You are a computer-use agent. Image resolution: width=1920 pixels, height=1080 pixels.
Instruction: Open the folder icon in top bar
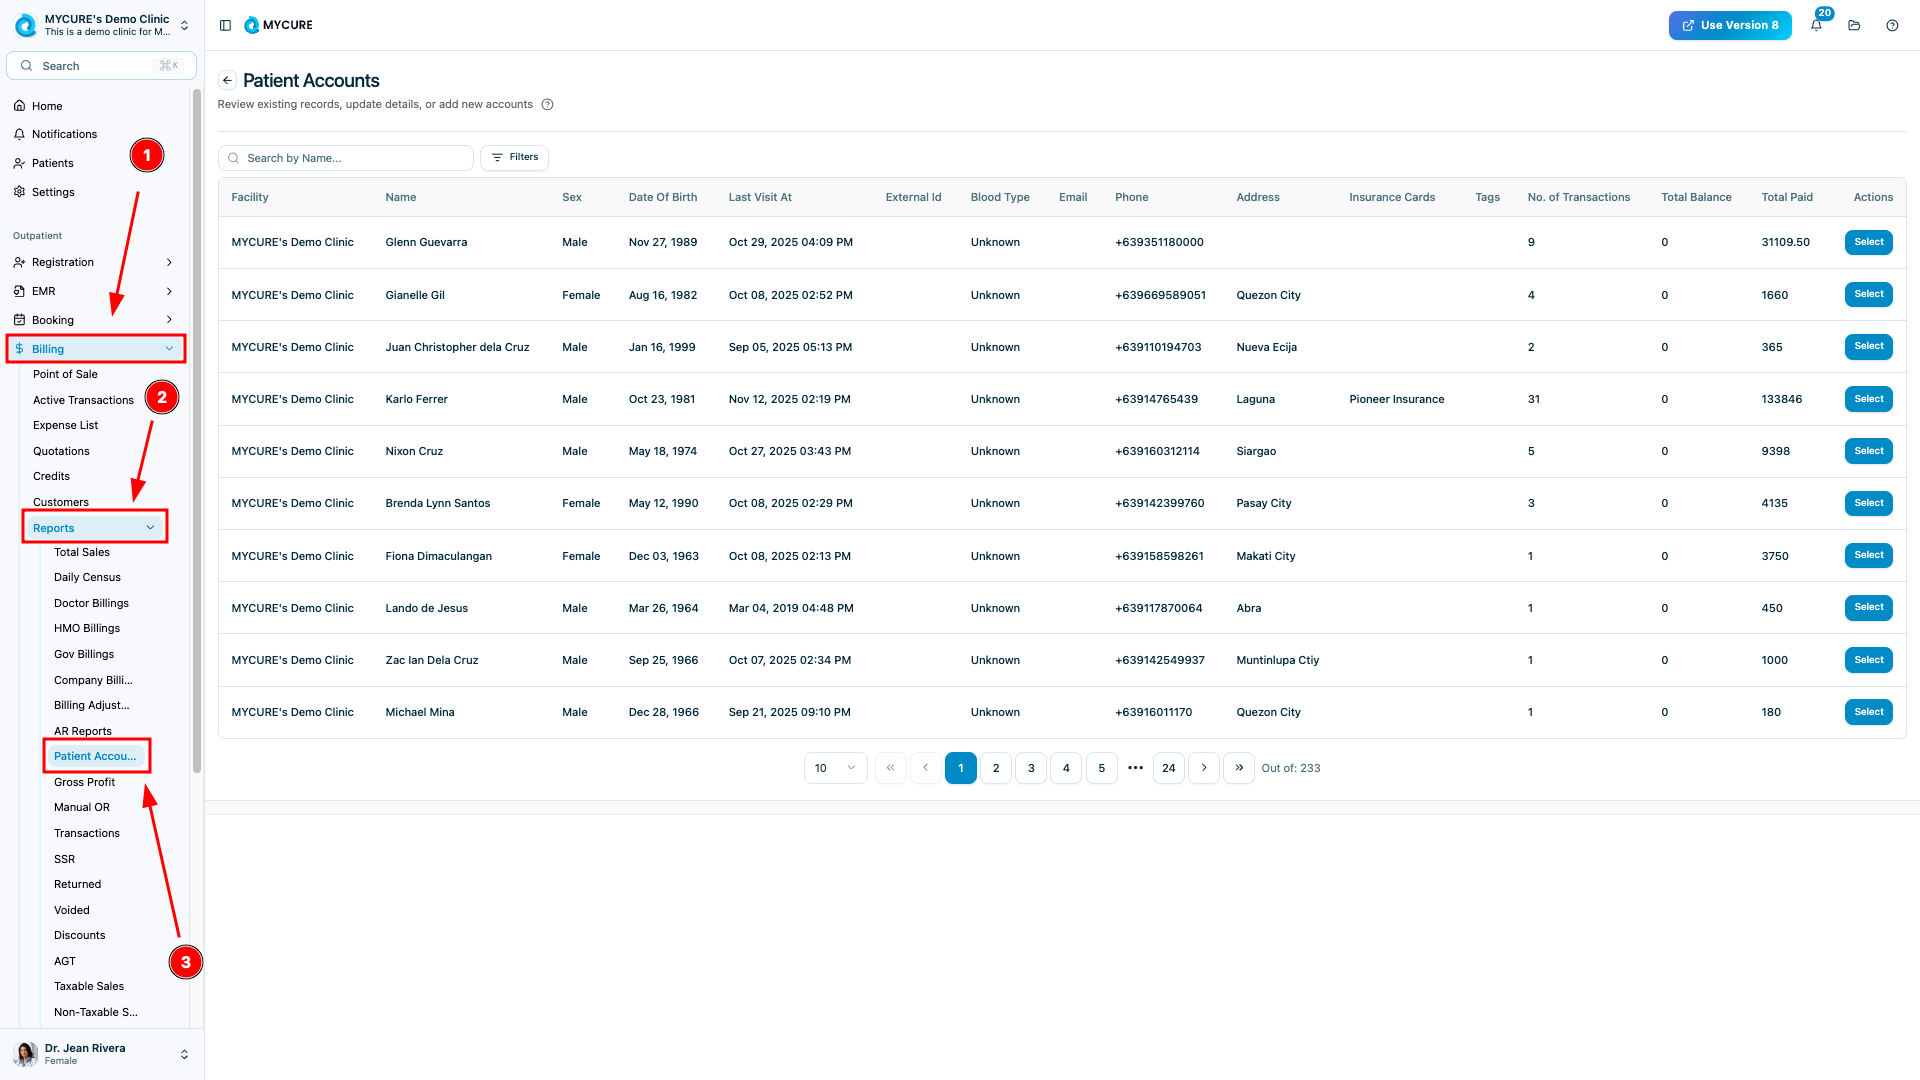tap(1854, 26)
